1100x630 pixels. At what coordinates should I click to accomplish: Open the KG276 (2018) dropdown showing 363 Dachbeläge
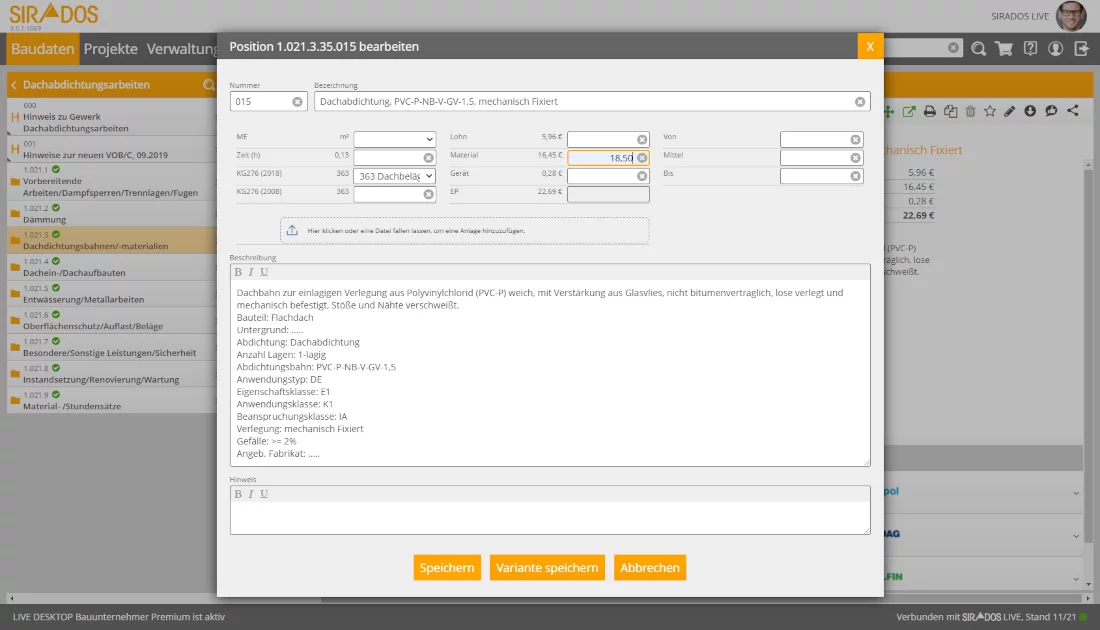click(394, 176)
